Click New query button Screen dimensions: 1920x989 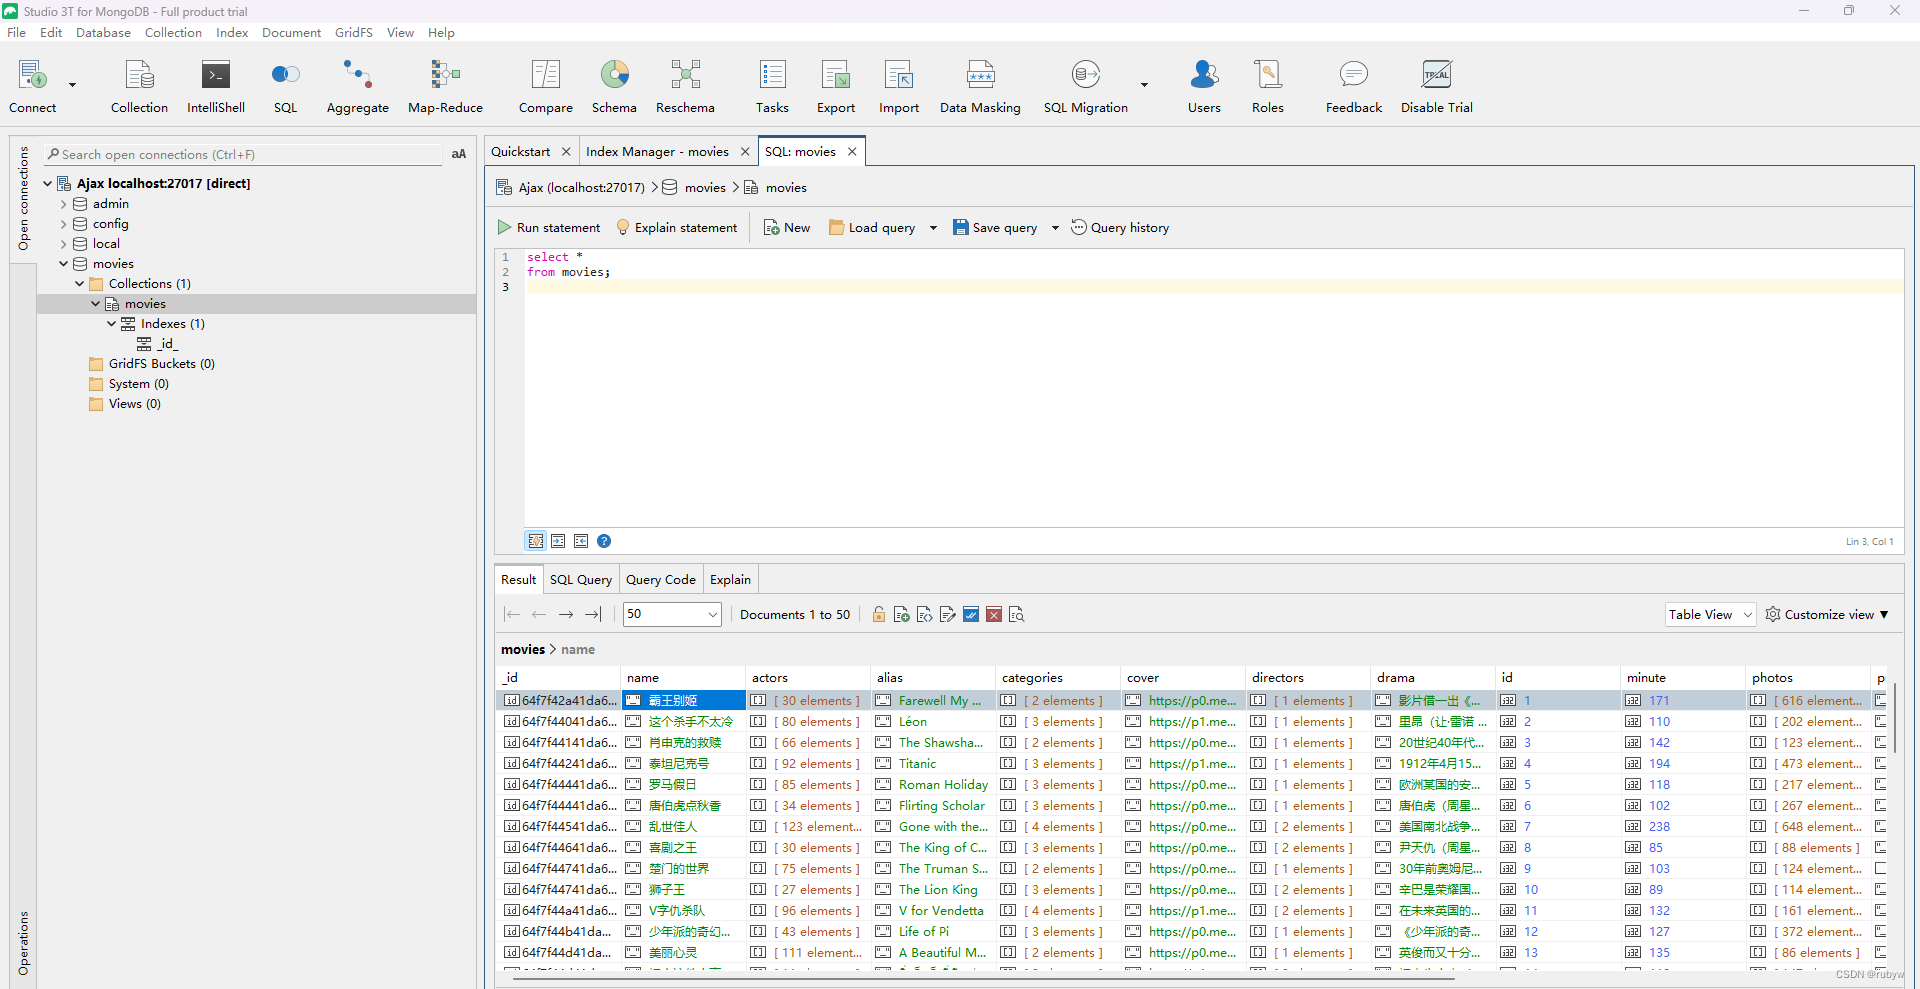[787, 228]
